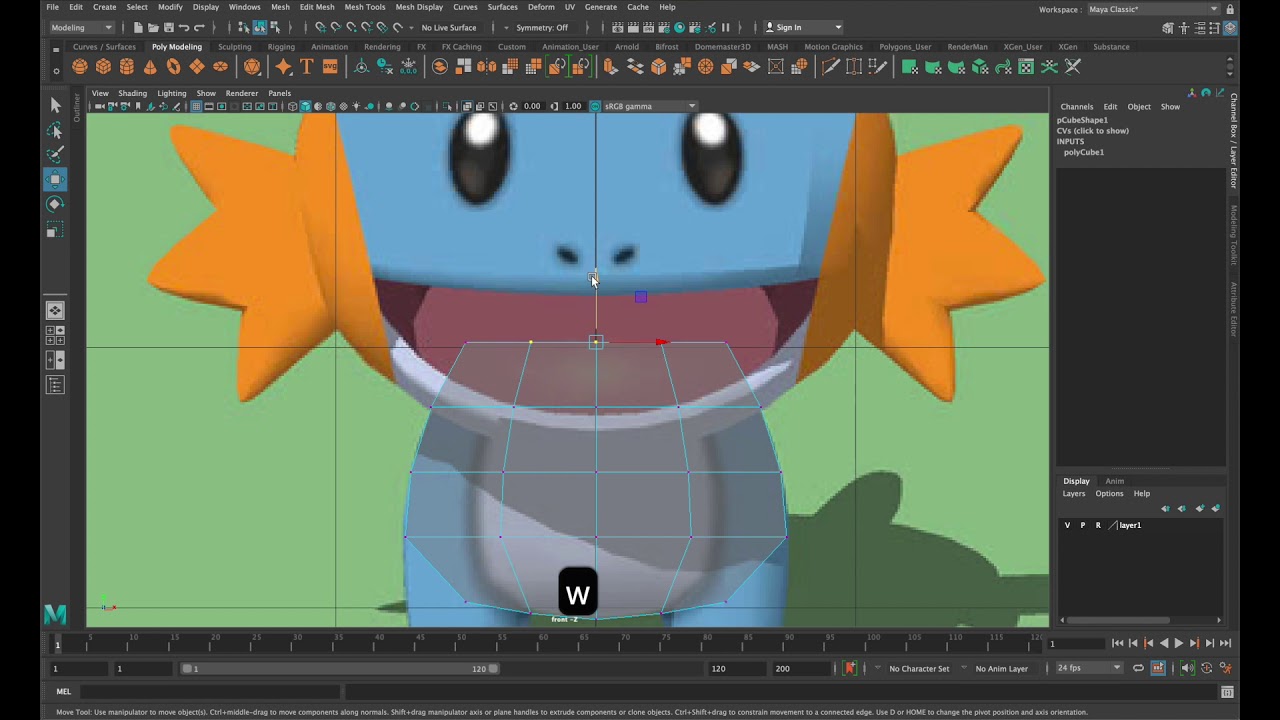Open the sRGB gamma view transform dropdown
The width and height of the screenshot is (1280, 720).
[650, 106]
